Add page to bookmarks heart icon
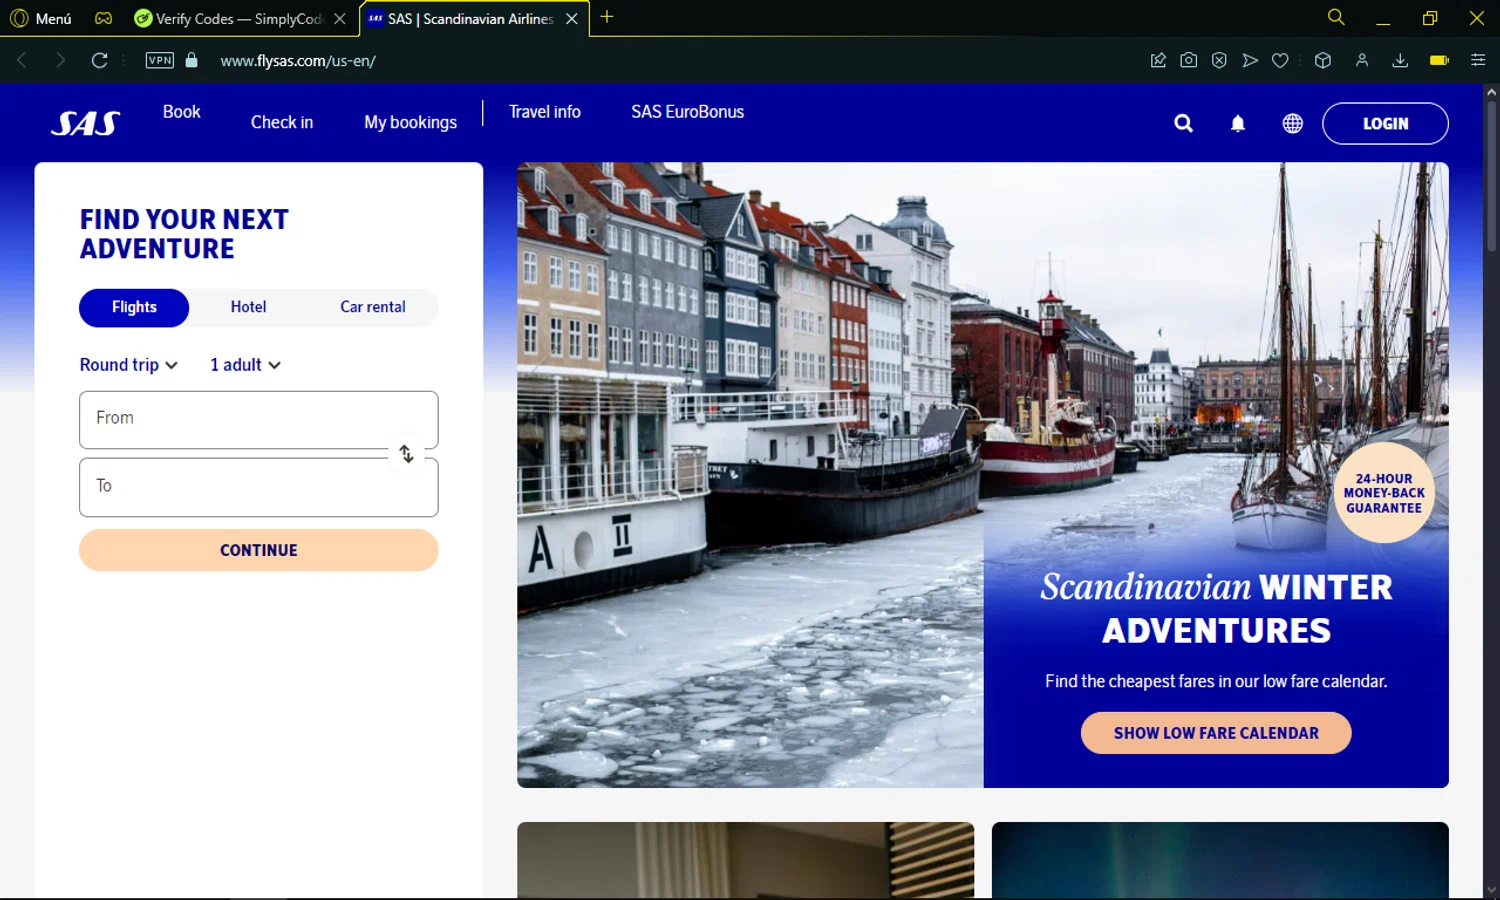The height and width of the screenshot is (900, 1500). pyautogui.click(x=1280, y=60)
